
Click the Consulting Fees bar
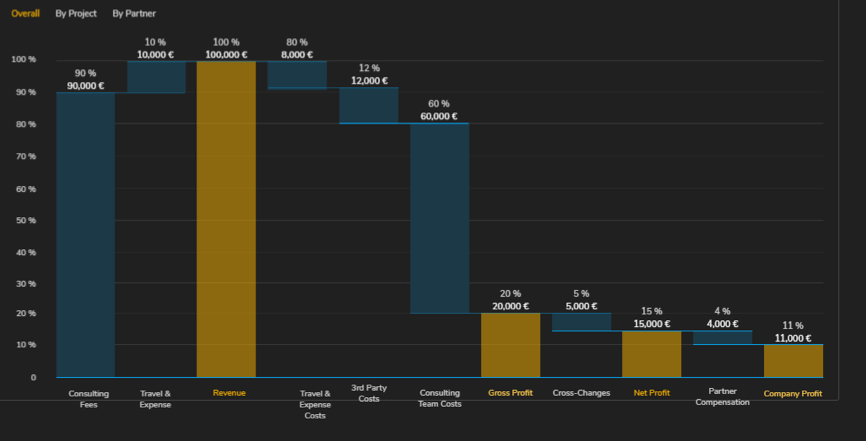click(x=86, y=235)
